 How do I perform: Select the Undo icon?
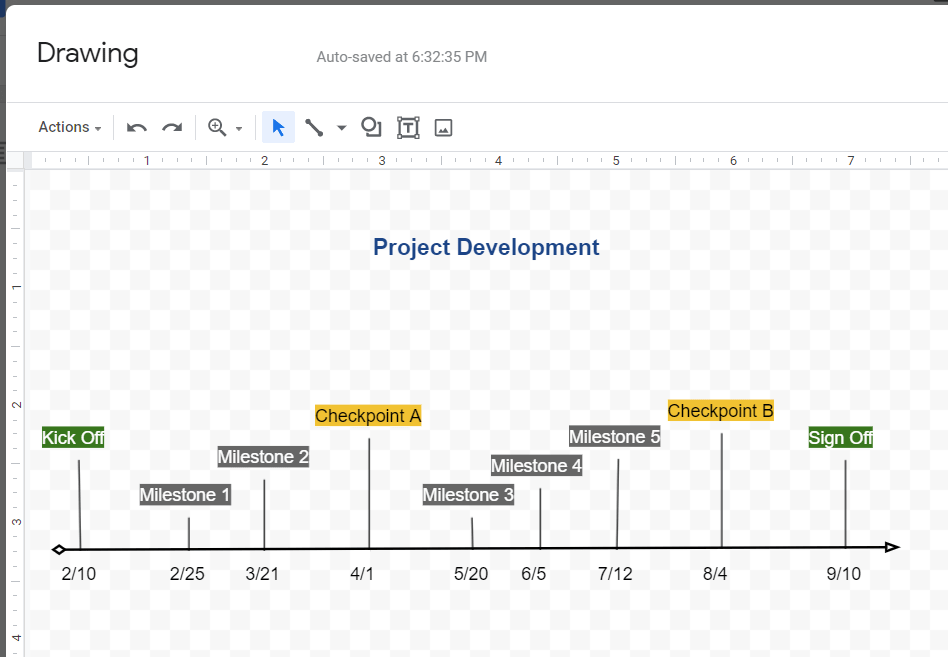coord(136,127)
